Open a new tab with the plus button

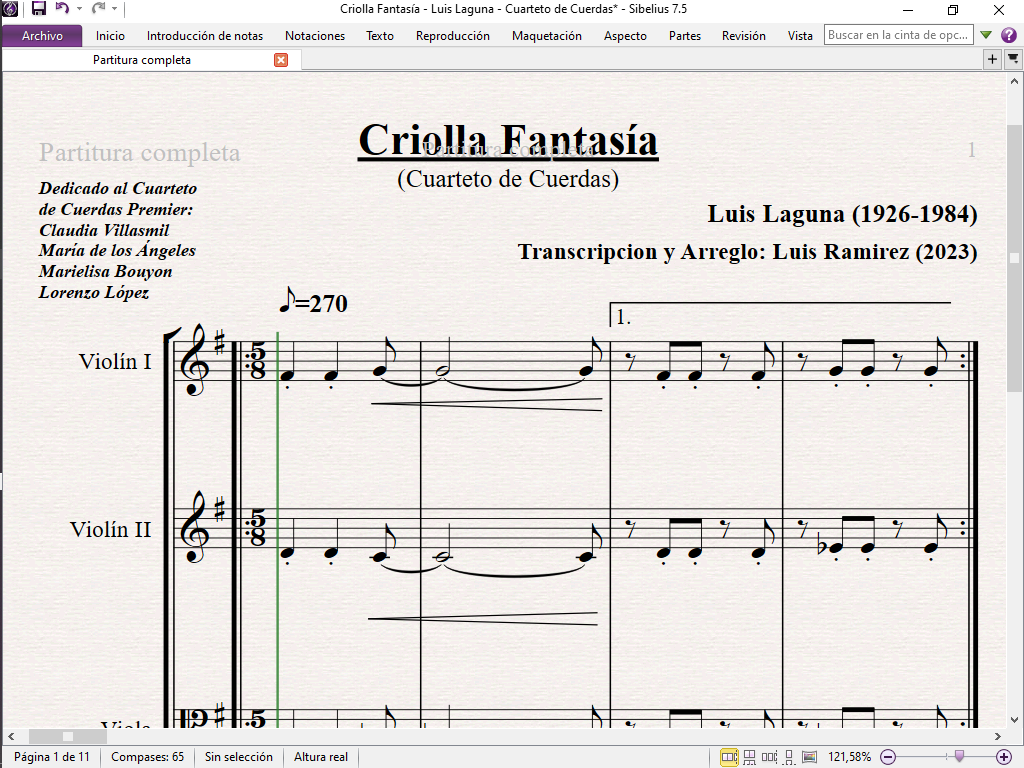pos(992,59)
